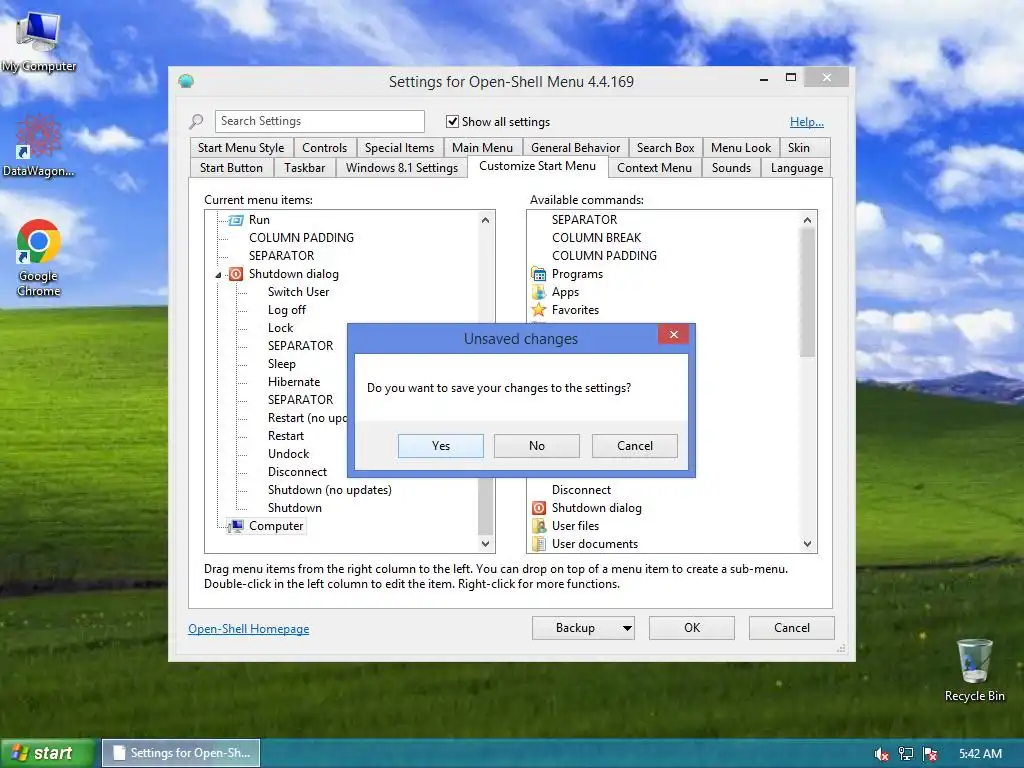The image size is (1024, 768).
Task: Click the Apps icon in available commands
Action: pos(539,292)
